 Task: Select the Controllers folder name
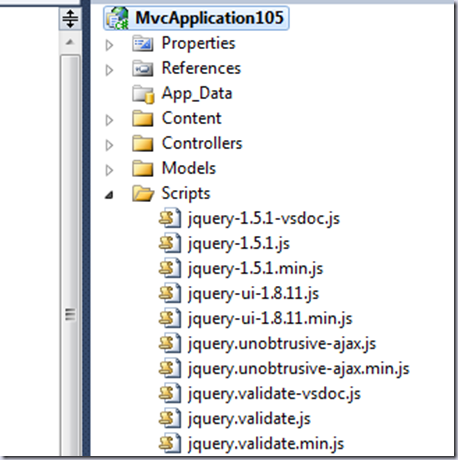202,143
